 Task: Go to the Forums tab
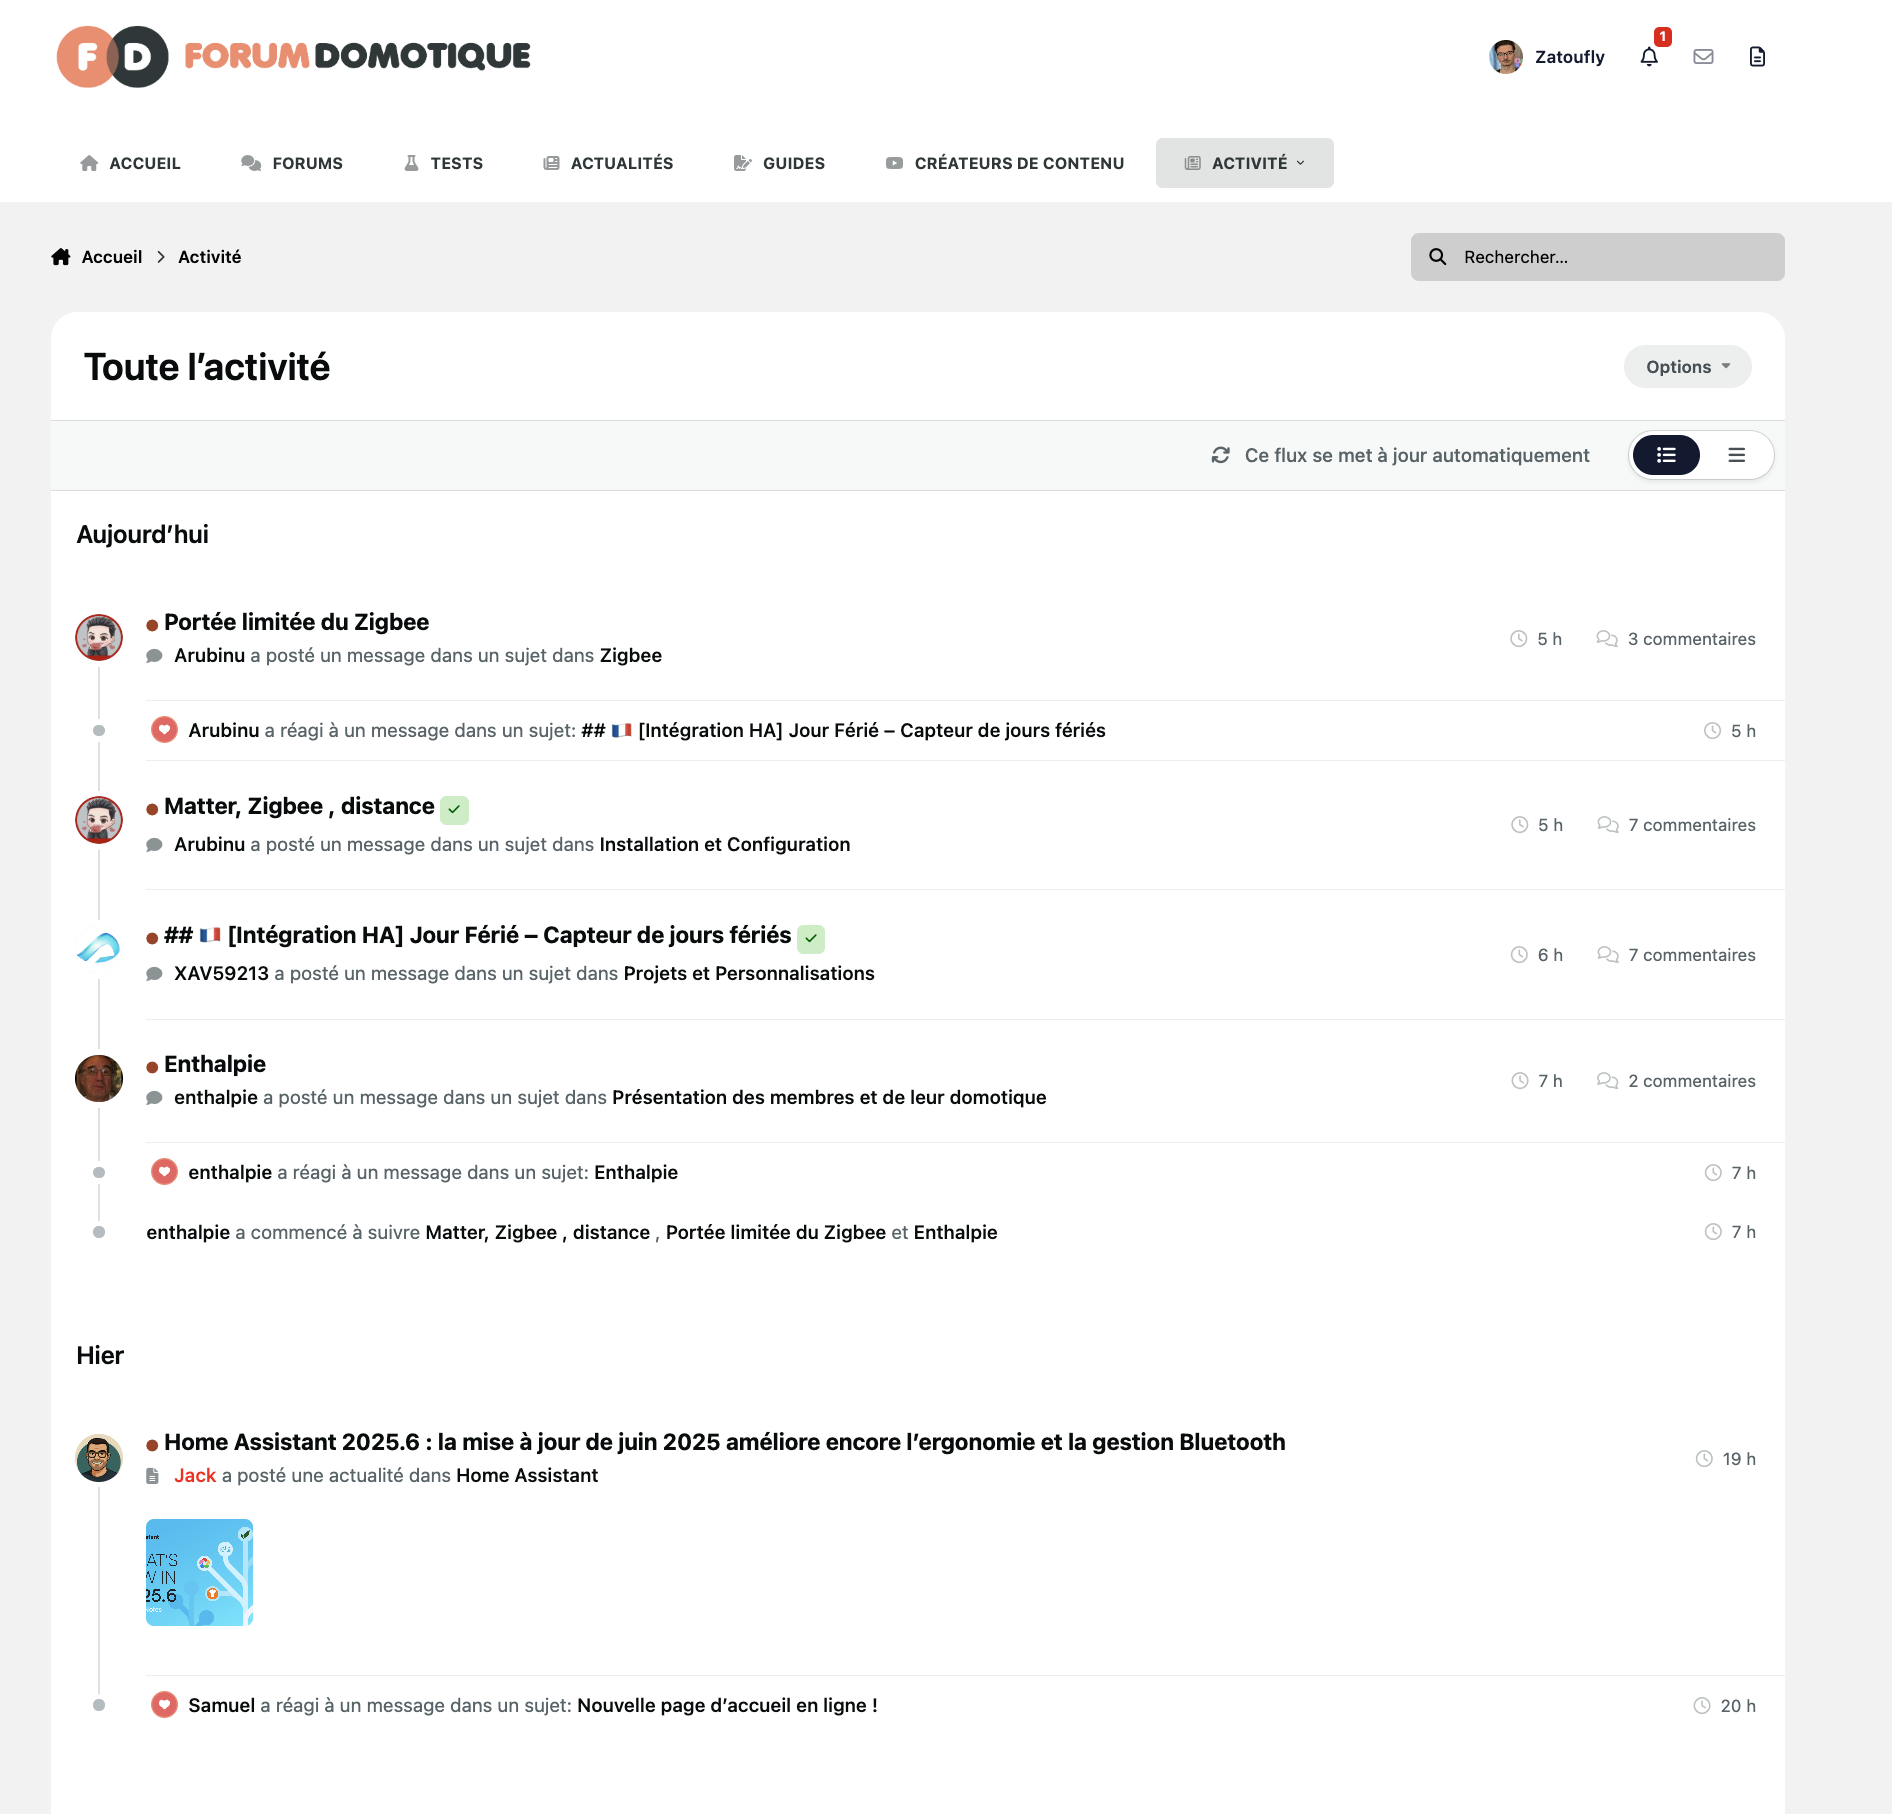point(292,163)
